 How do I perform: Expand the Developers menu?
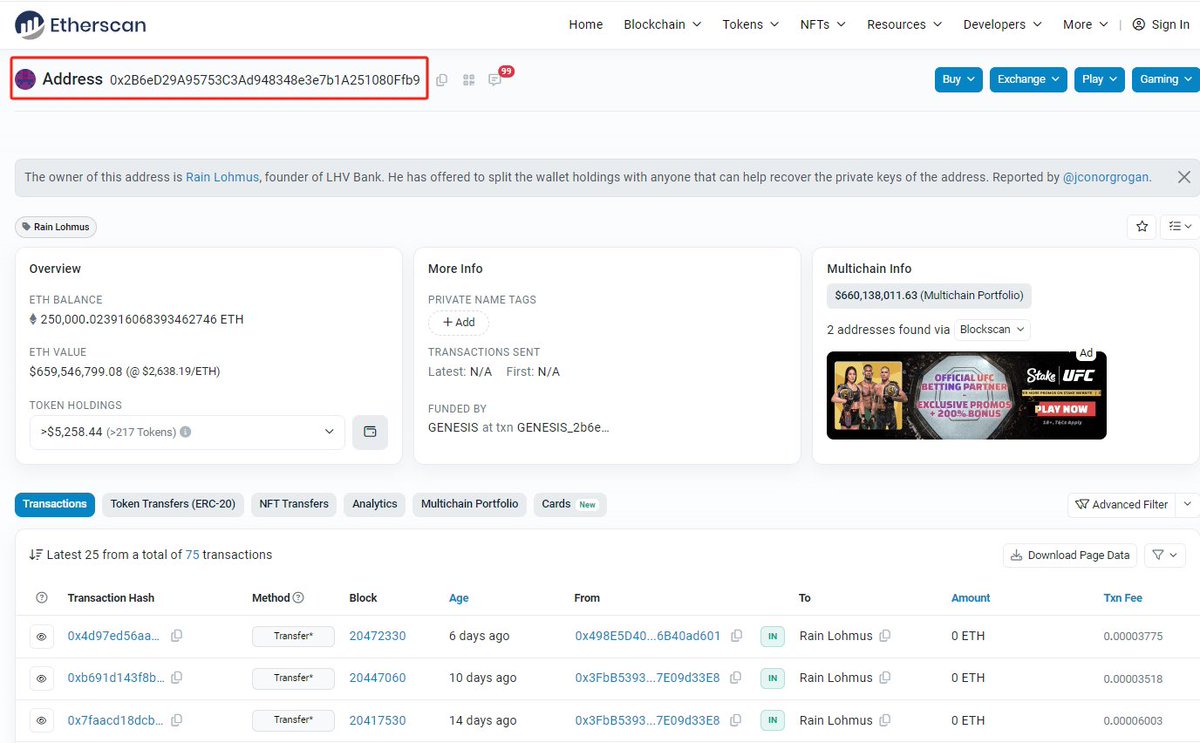coord(1003,24)
